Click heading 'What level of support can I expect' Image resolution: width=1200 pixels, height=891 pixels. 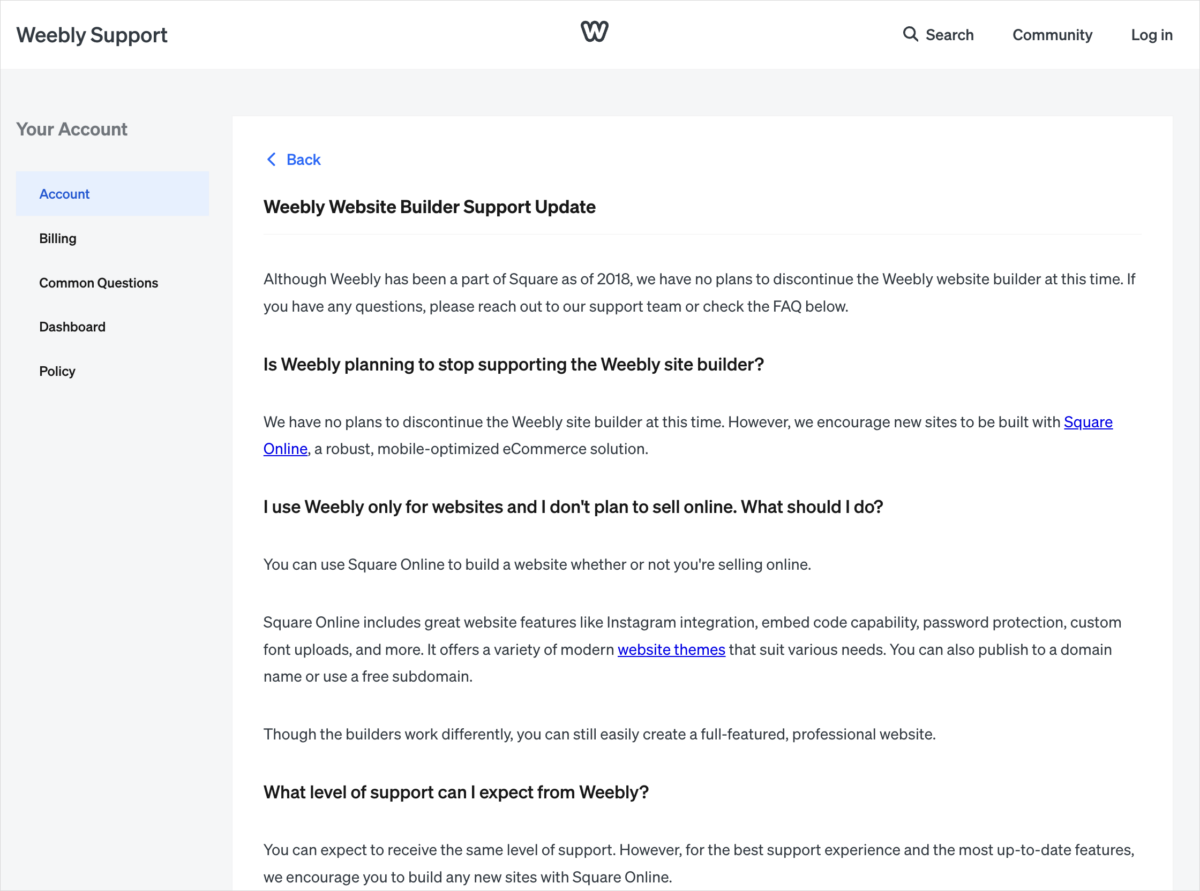(456, 792)
